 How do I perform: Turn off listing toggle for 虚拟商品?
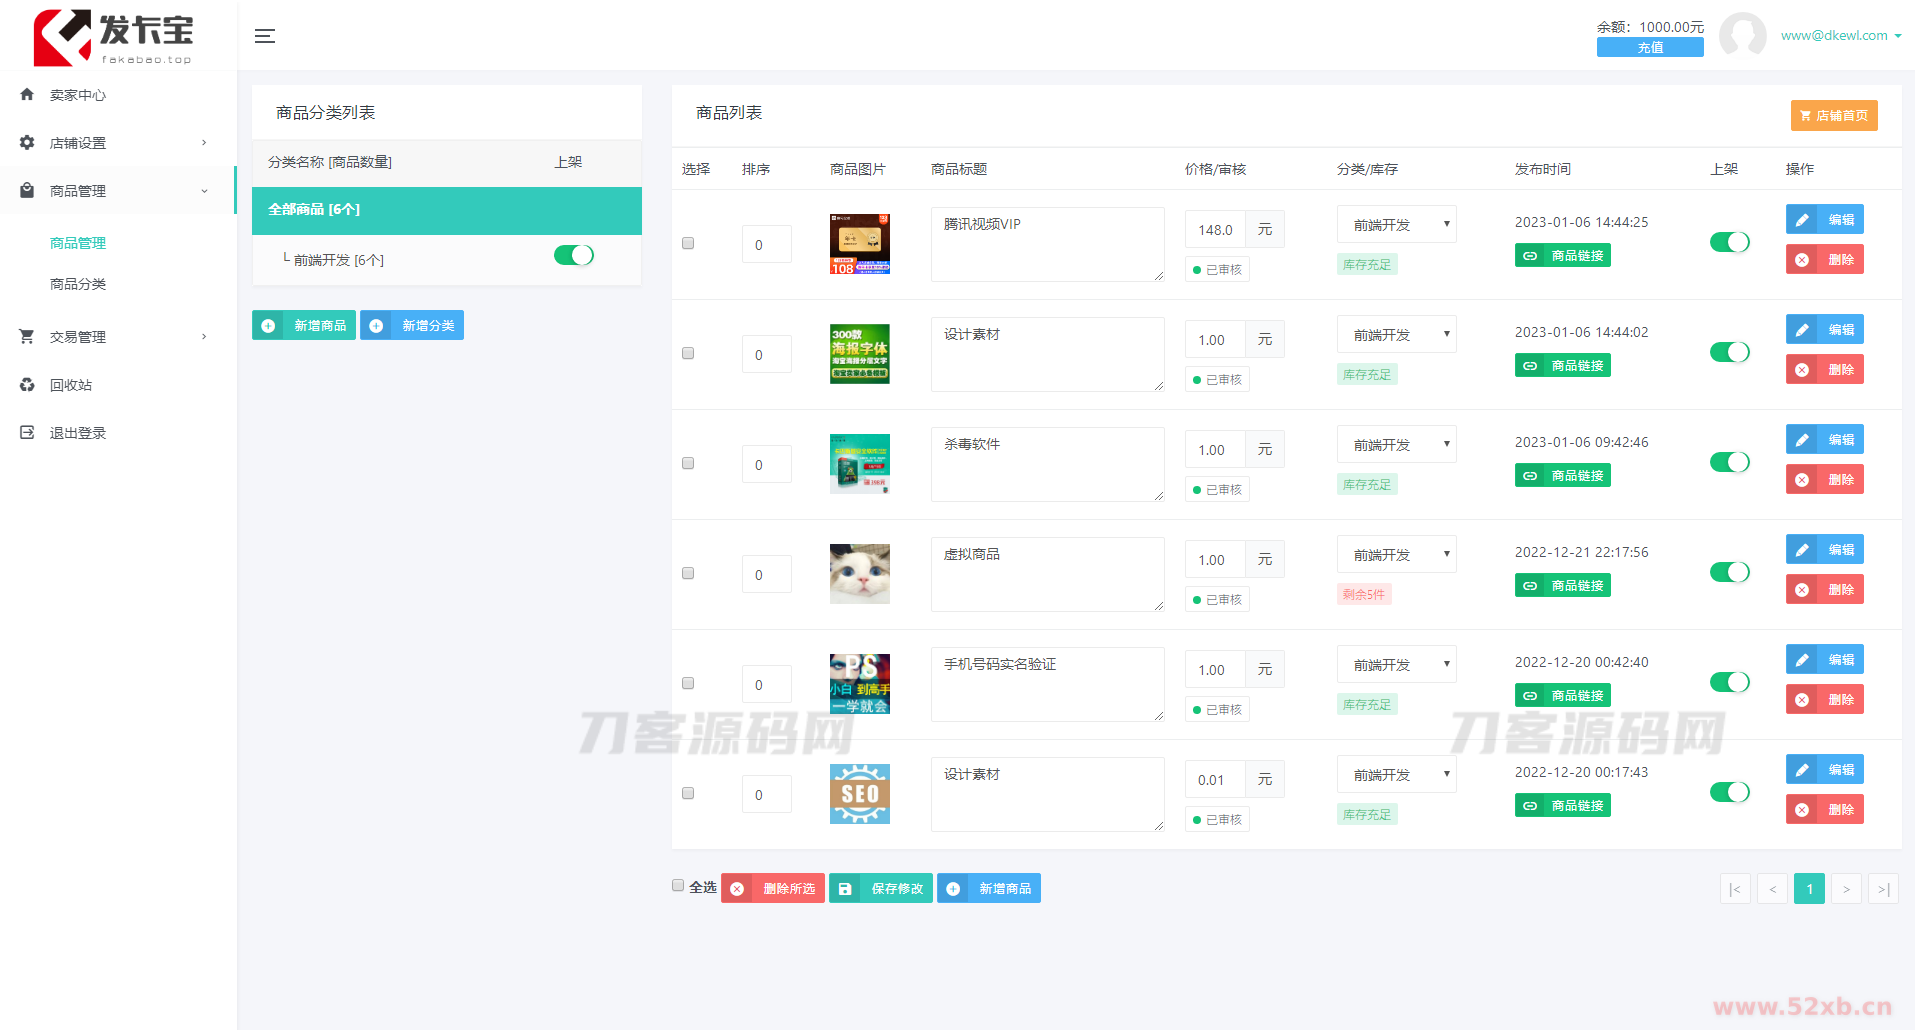pyautogui.click(x=1729, y=572)
